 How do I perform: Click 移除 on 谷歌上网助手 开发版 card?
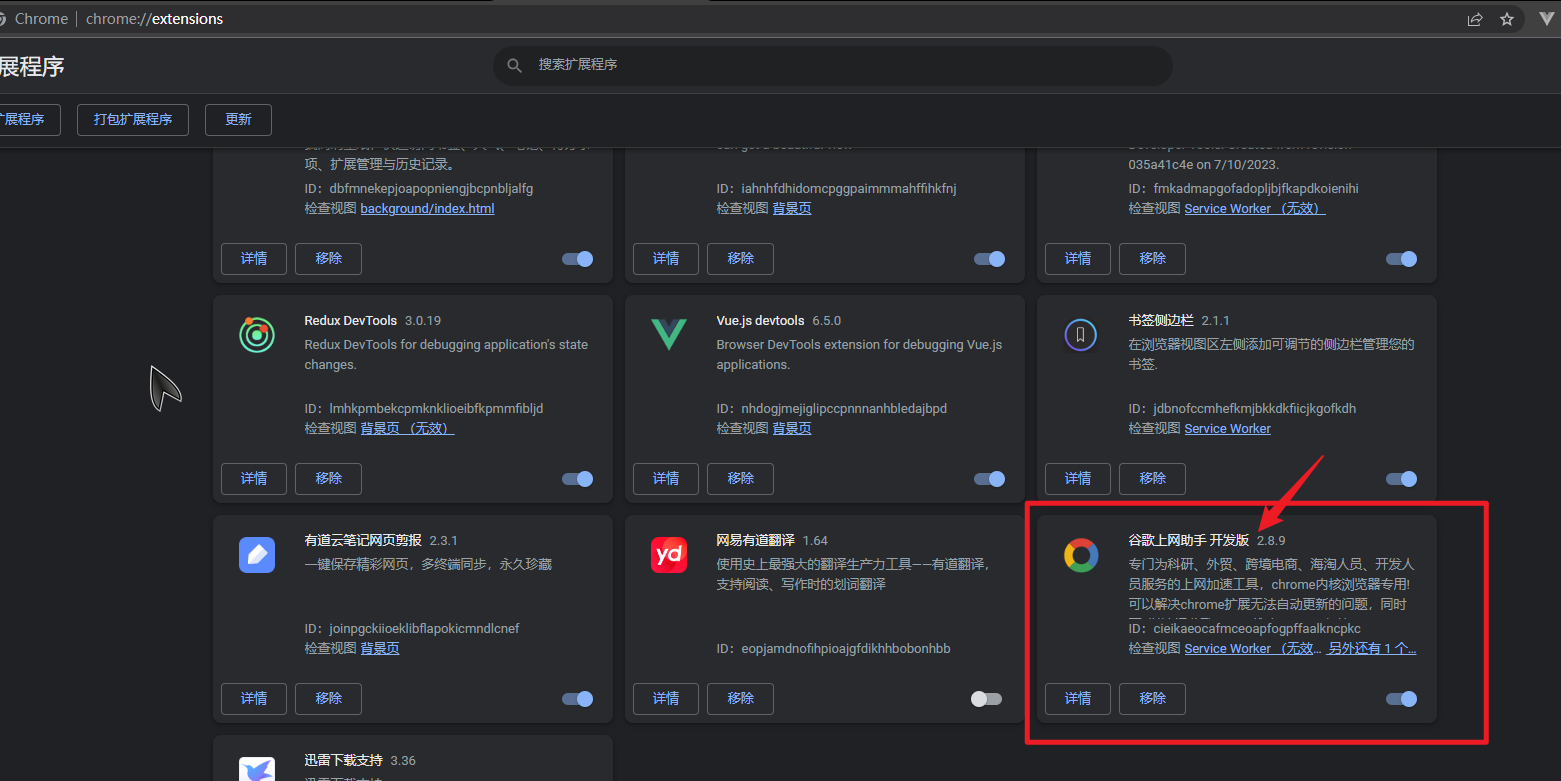[x=1152, y=698]
